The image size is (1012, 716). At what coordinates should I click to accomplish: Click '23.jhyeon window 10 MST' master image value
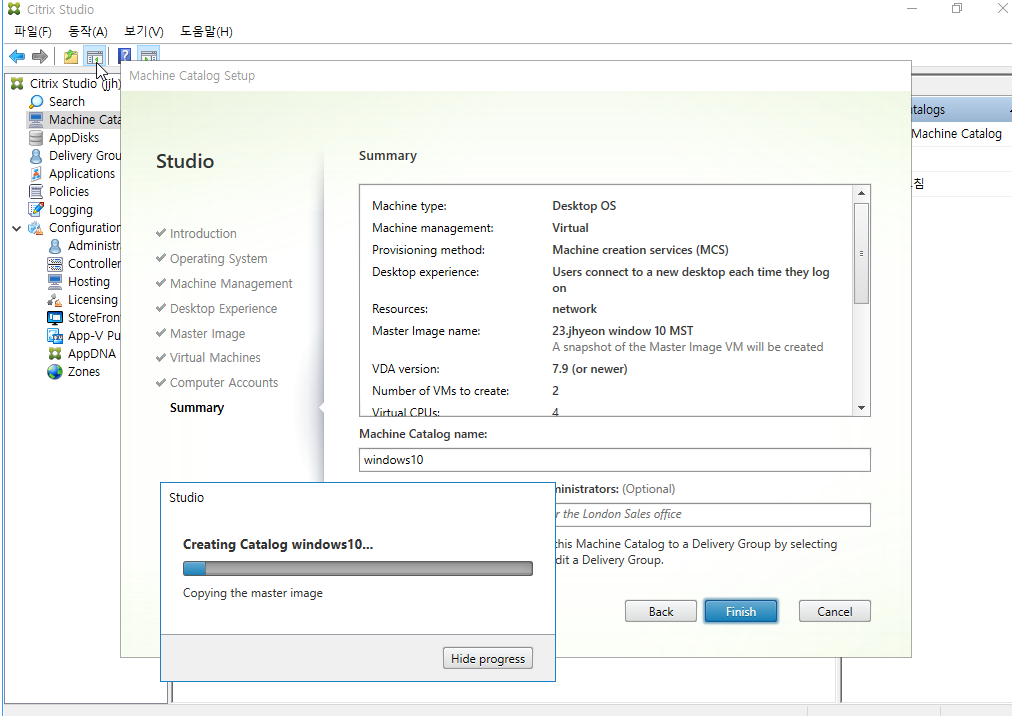click(x=623, y=331)
